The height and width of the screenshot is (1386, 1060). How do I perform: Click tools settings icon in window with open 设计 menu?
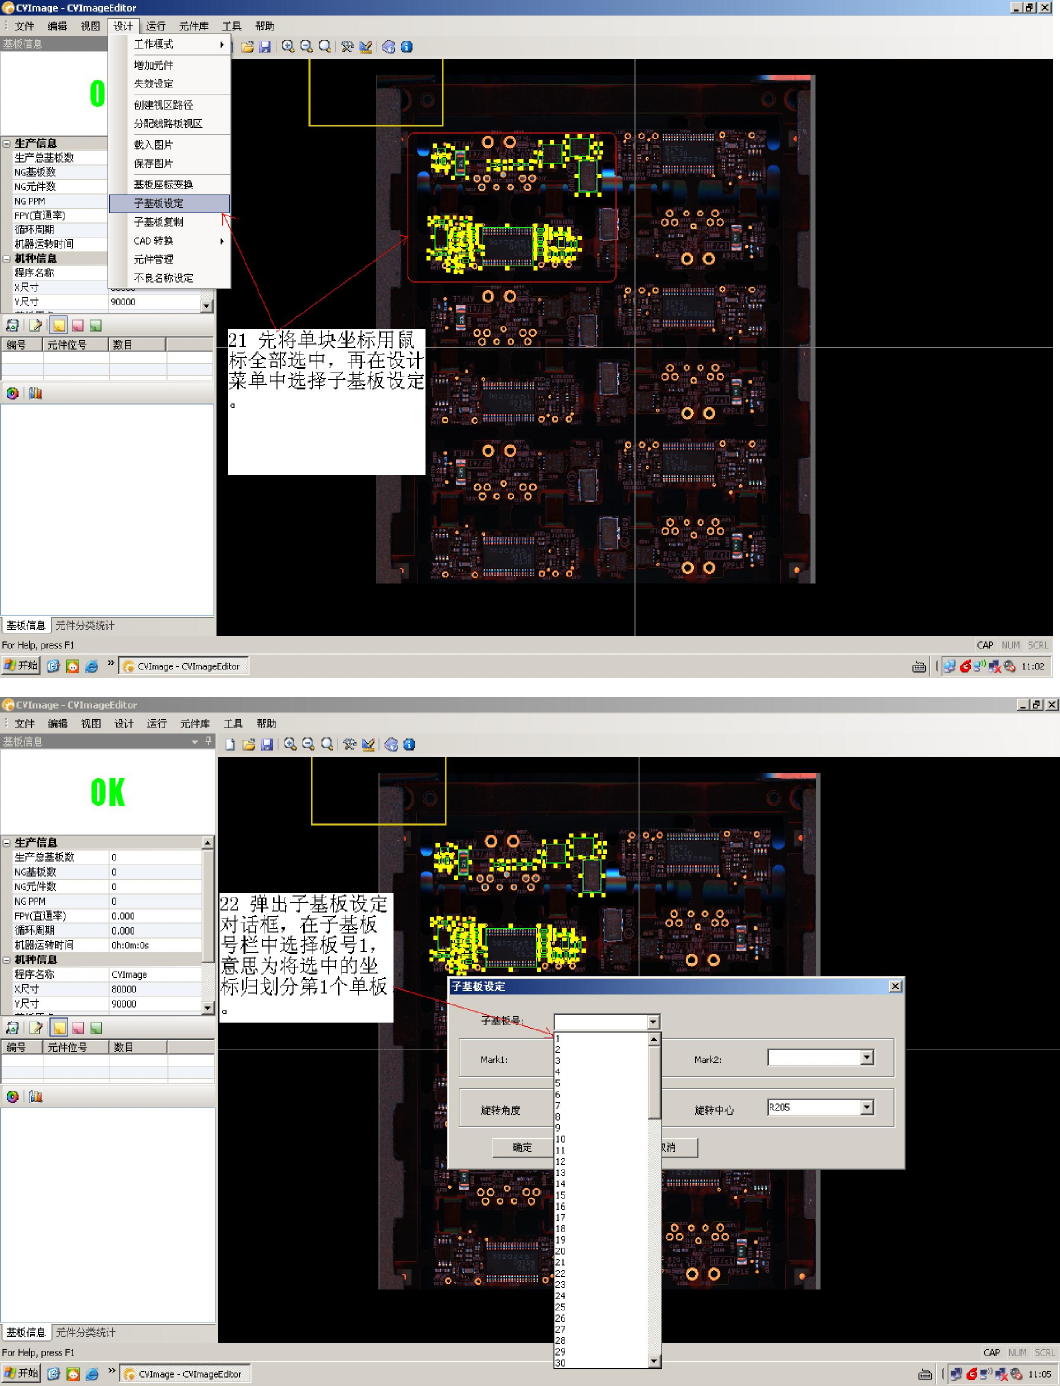(x=348, y=47)
